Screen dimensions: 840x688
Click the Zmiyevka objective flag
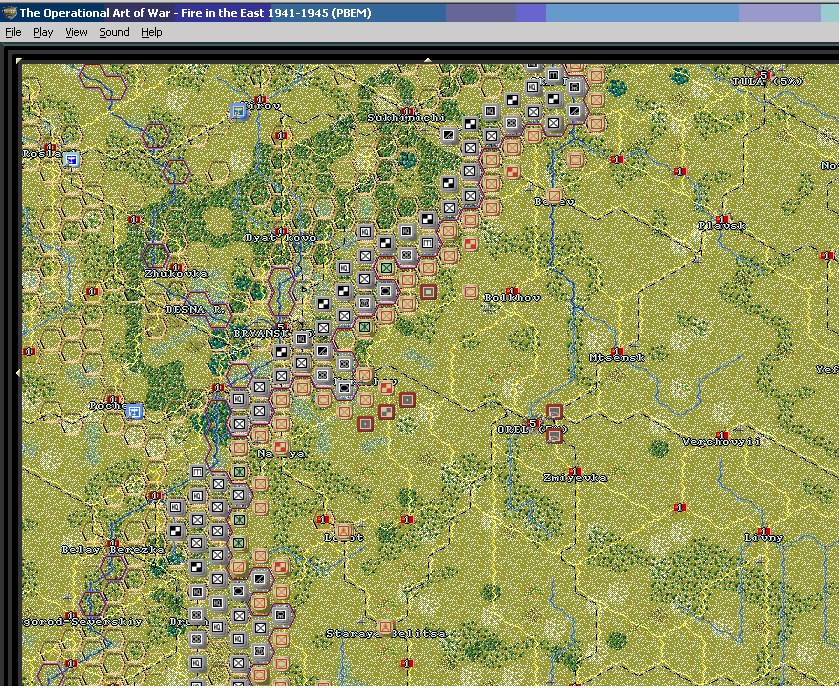click(575, 471)
